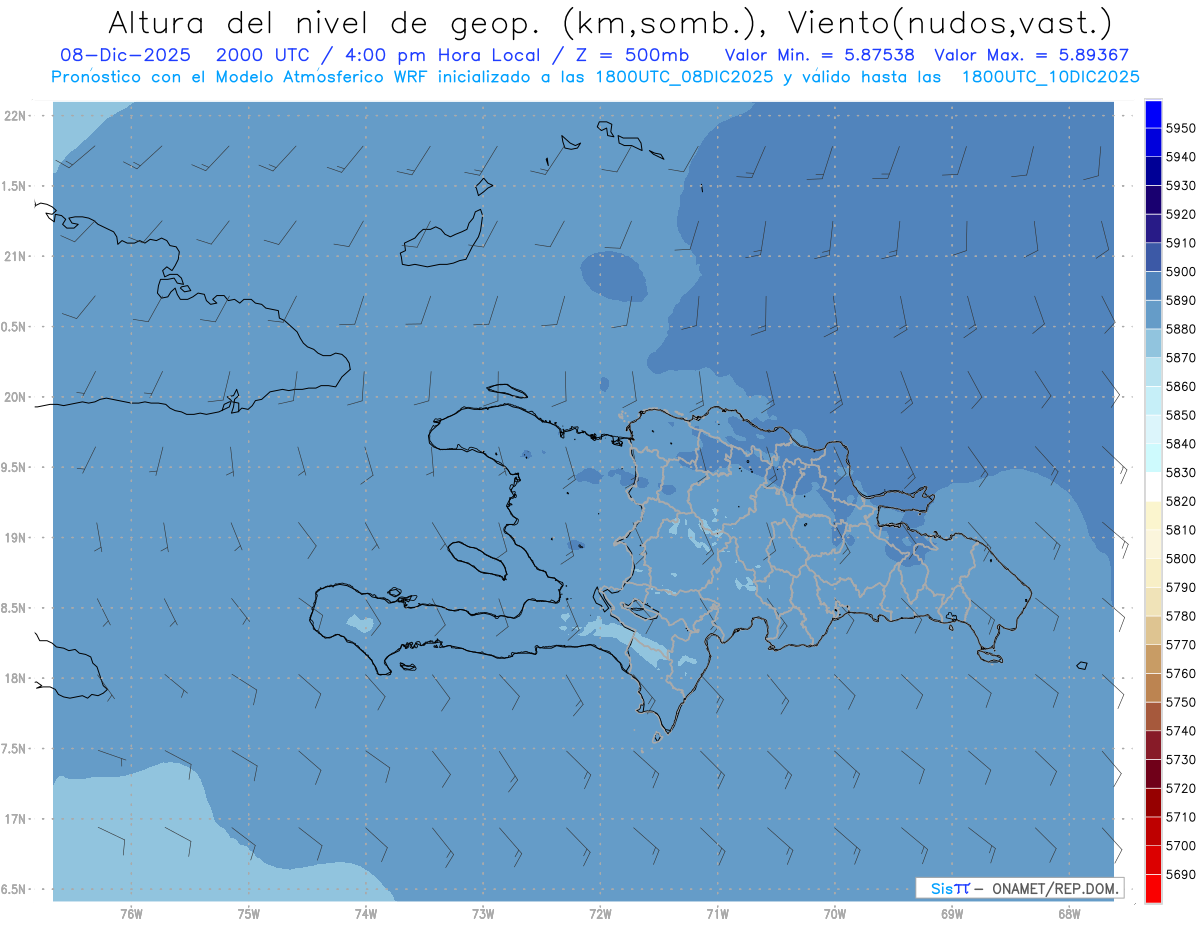Screen dimensions: 1200x927
Task: Click 'Valor Max. = 5.89367' text
Action: (x=1031, y=56)
